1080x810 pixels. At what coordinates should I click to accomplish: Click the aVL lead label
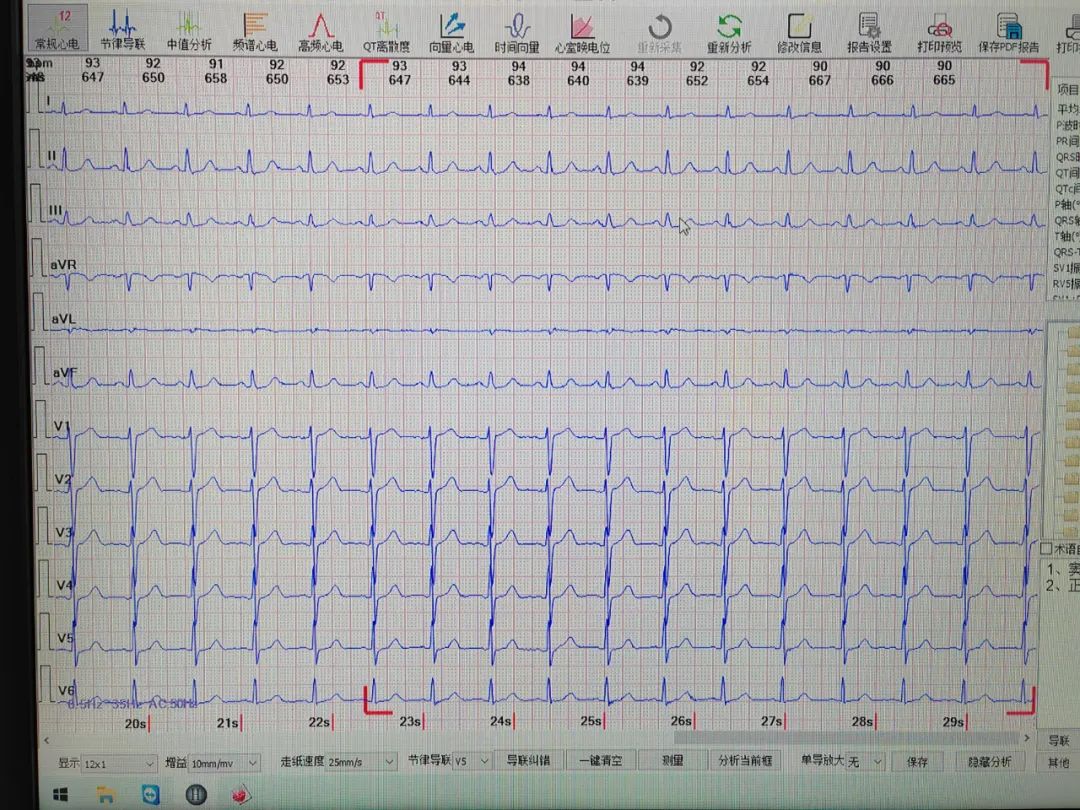point(63,319)
